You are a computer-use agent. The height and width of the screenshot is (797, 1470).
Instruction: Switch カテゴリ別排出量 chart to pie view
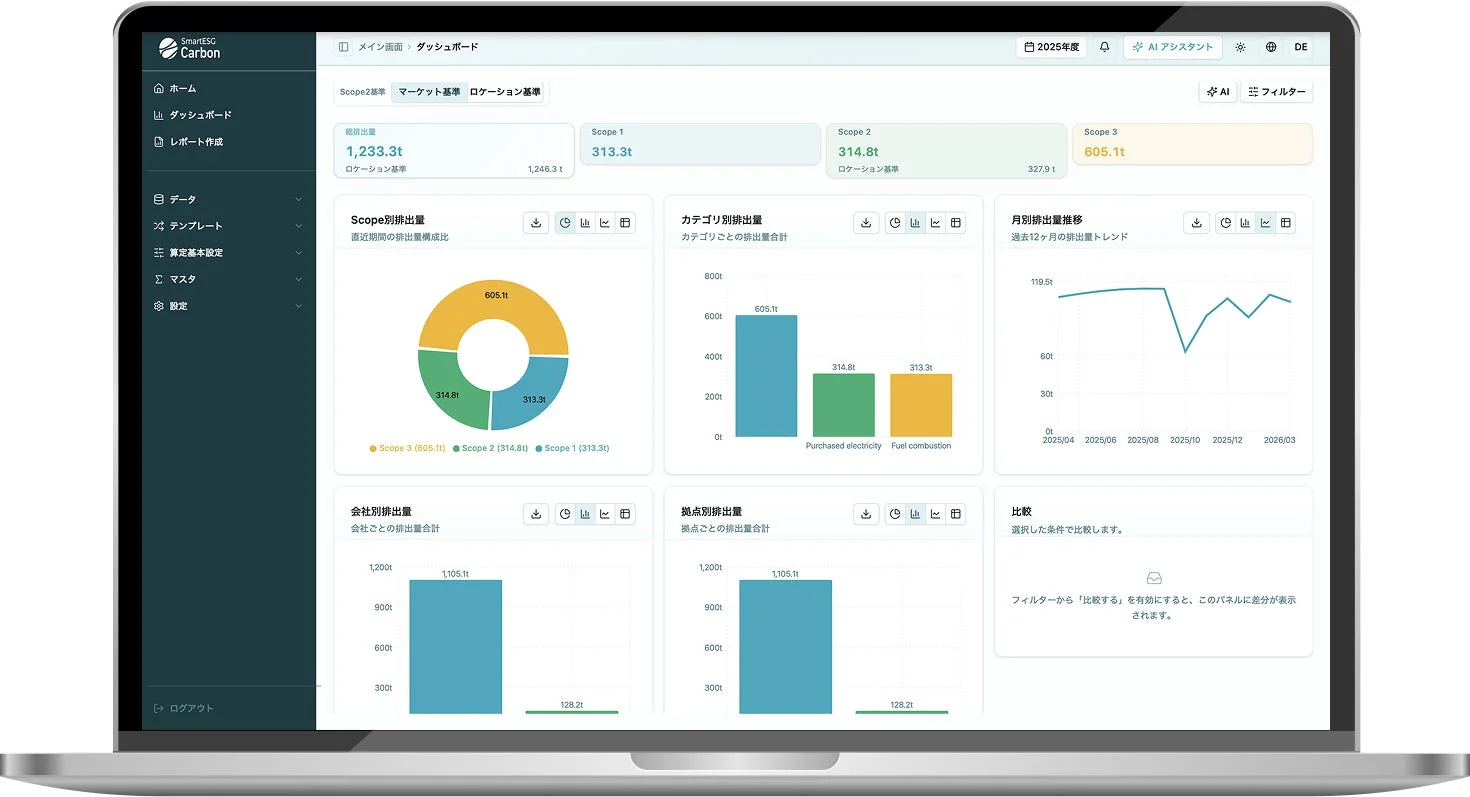point(895,223)
